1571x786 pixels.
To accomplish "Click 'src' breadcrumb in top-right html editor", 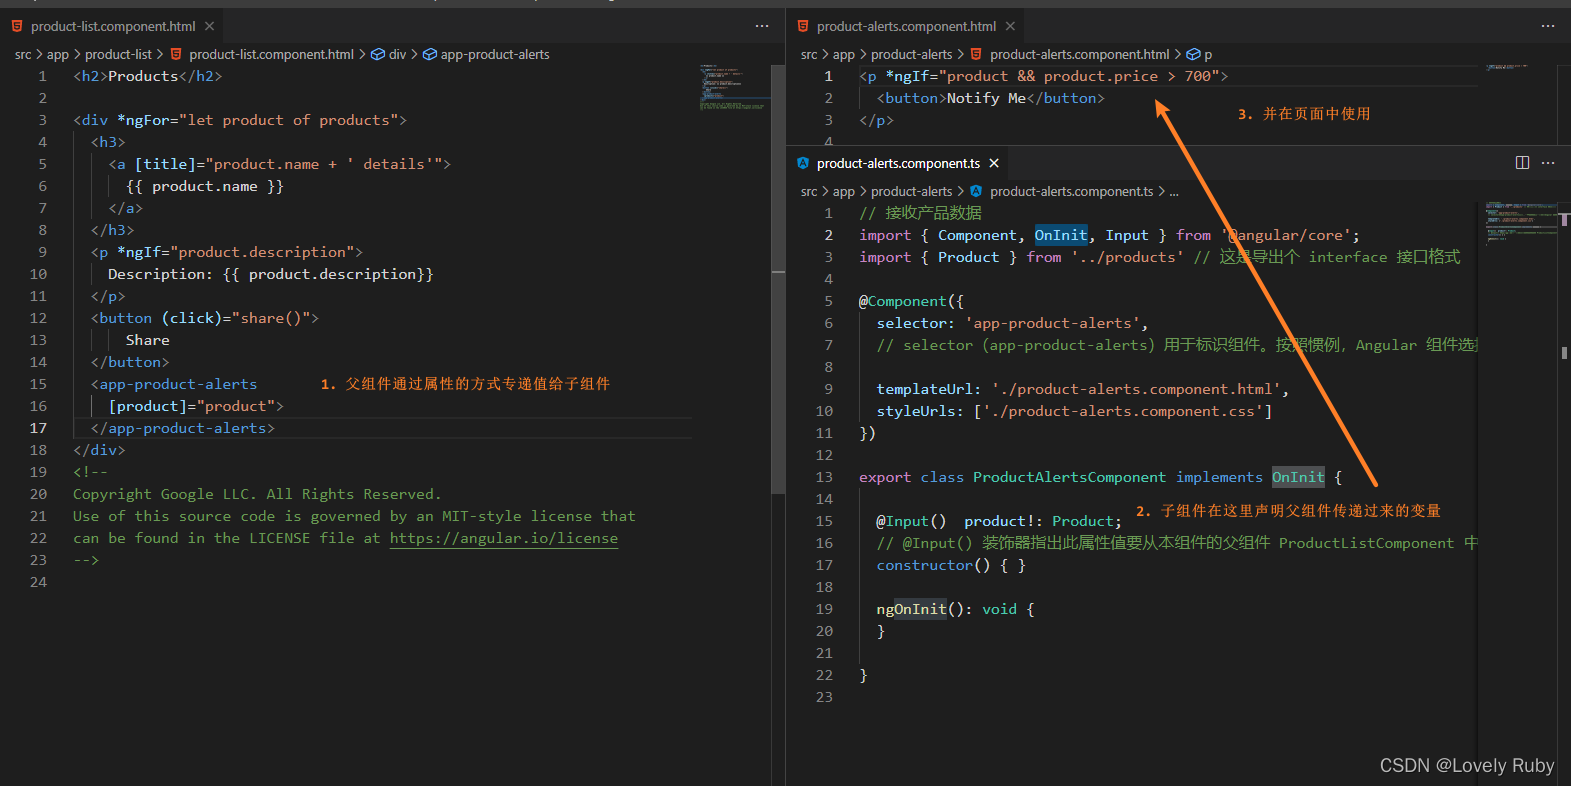I will pyautogui.click(x=809, y=54).
